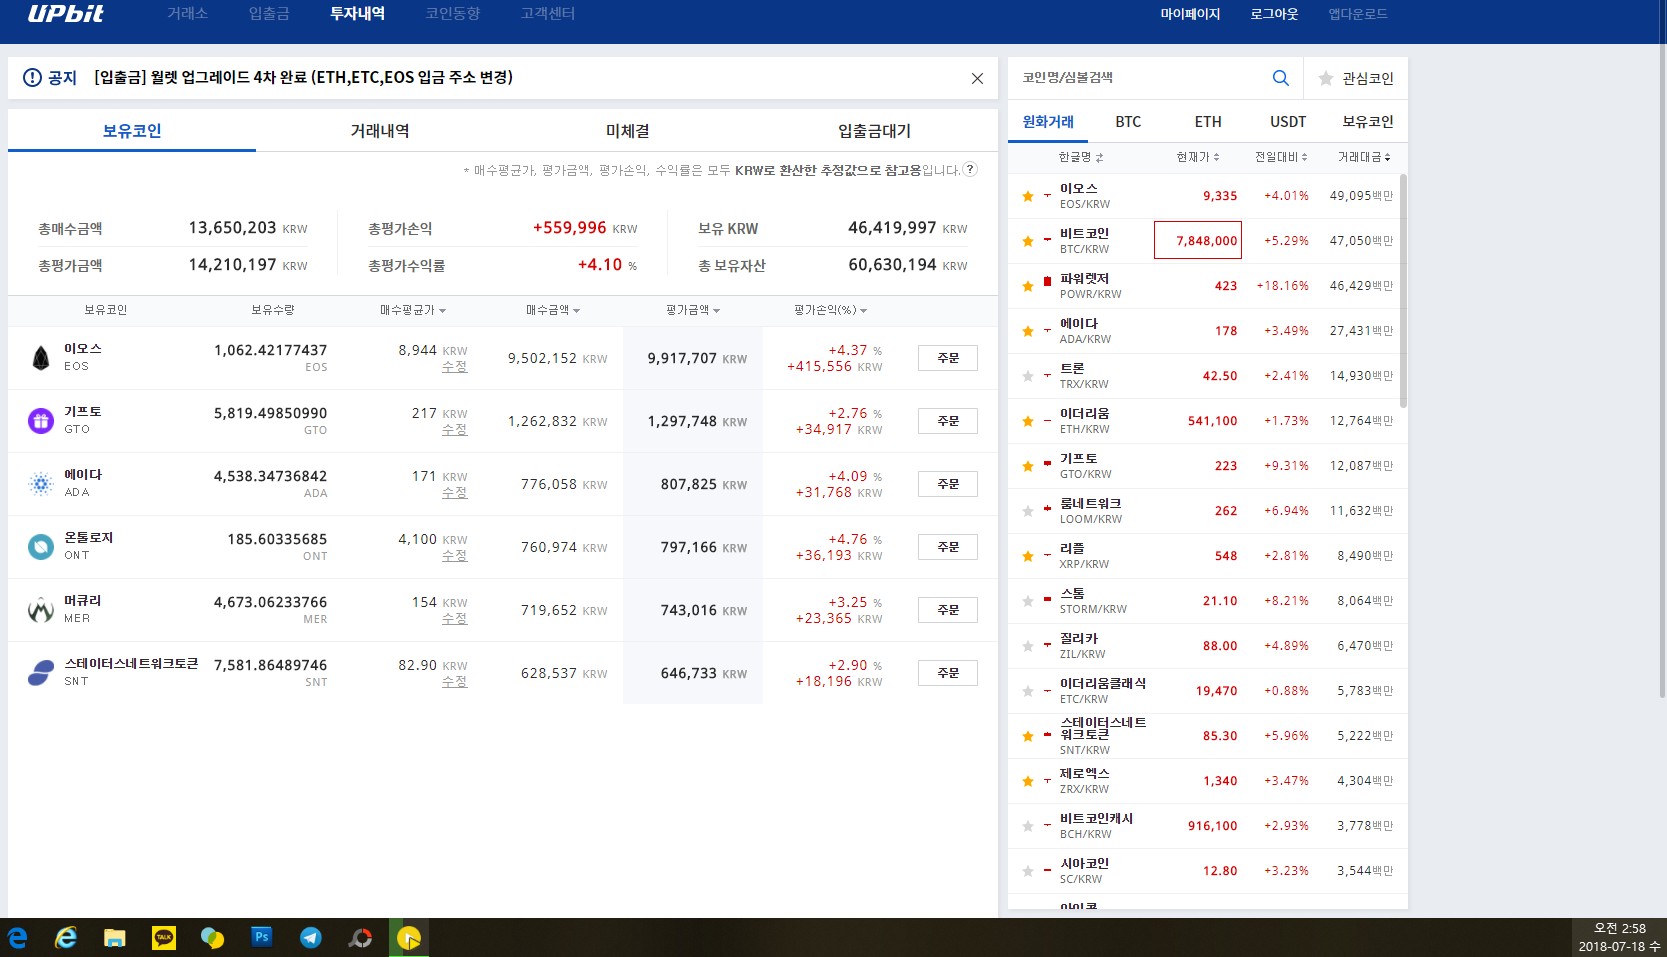Open 마이페이지 link

[x=1190, y=14]
